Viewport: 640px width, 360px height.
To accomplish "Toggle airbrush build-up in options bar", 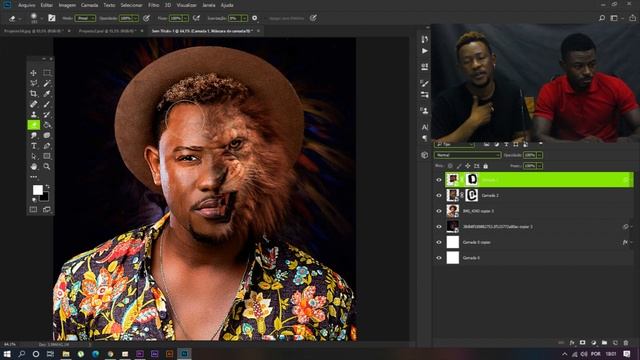I will pyautogui.click(x=196, y=18).
